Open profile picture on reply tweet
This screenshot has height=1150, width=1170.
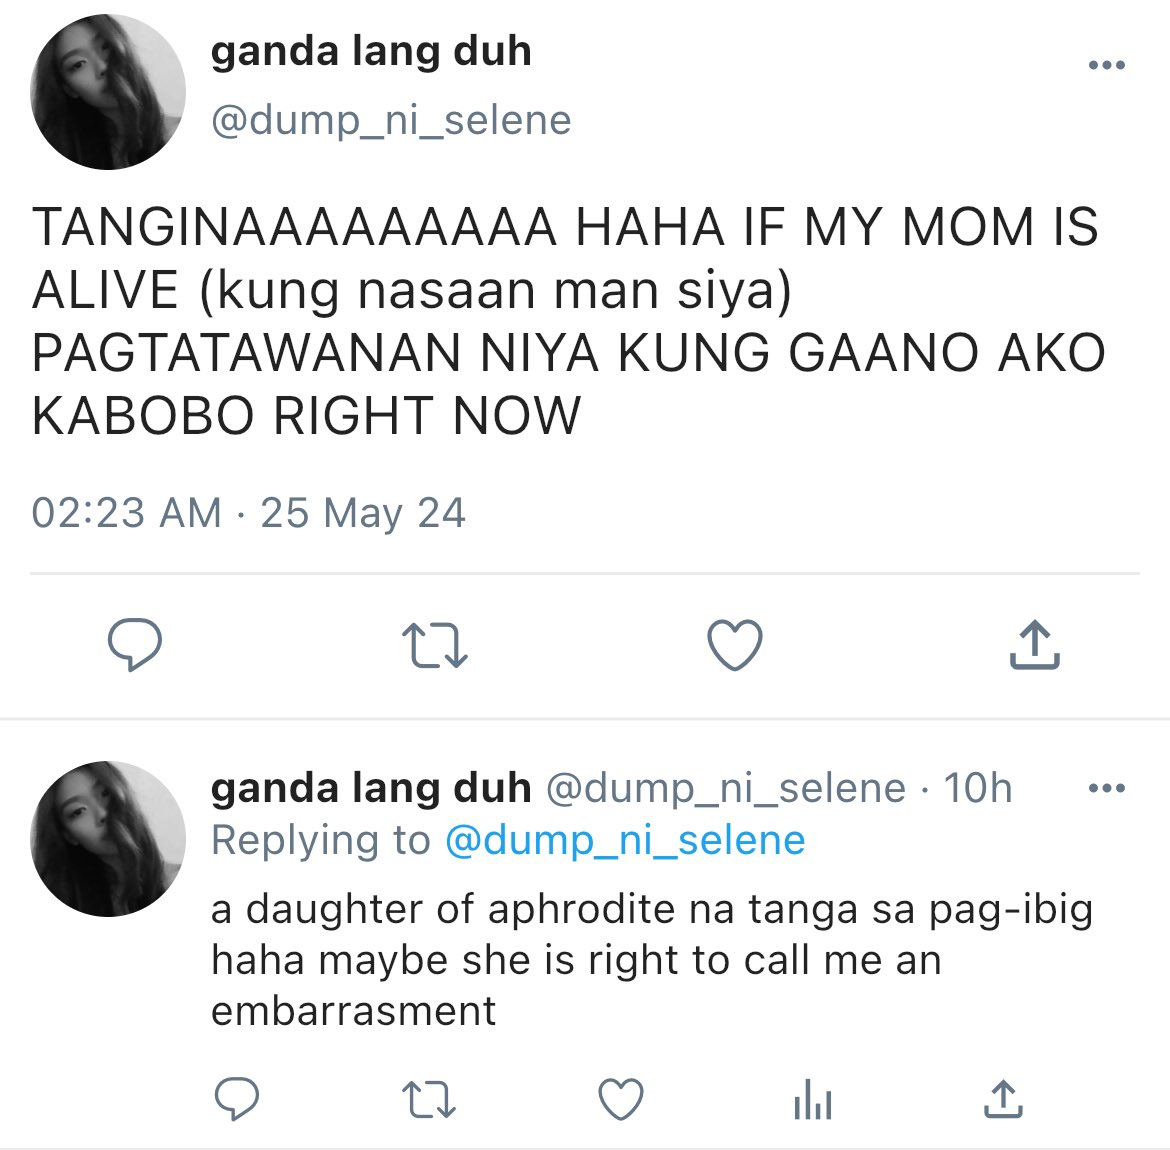pos(107,839)
